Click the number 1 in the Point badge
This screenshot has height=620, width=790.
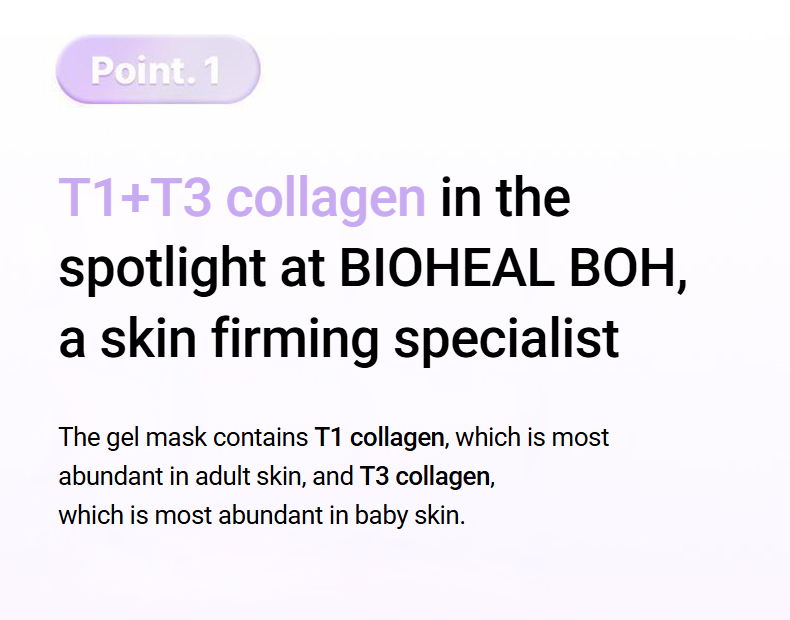click(x=212, y=71)
